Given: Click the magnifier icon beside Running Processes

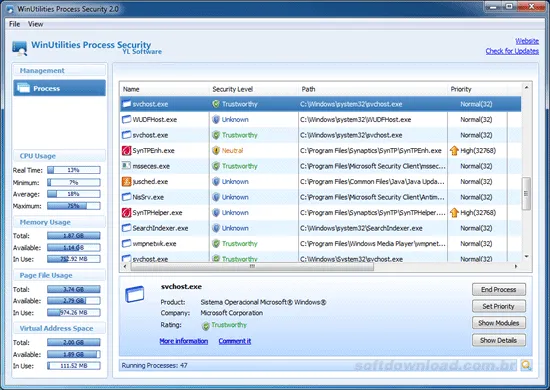Looking at the screenshot, I should (526, 365).
